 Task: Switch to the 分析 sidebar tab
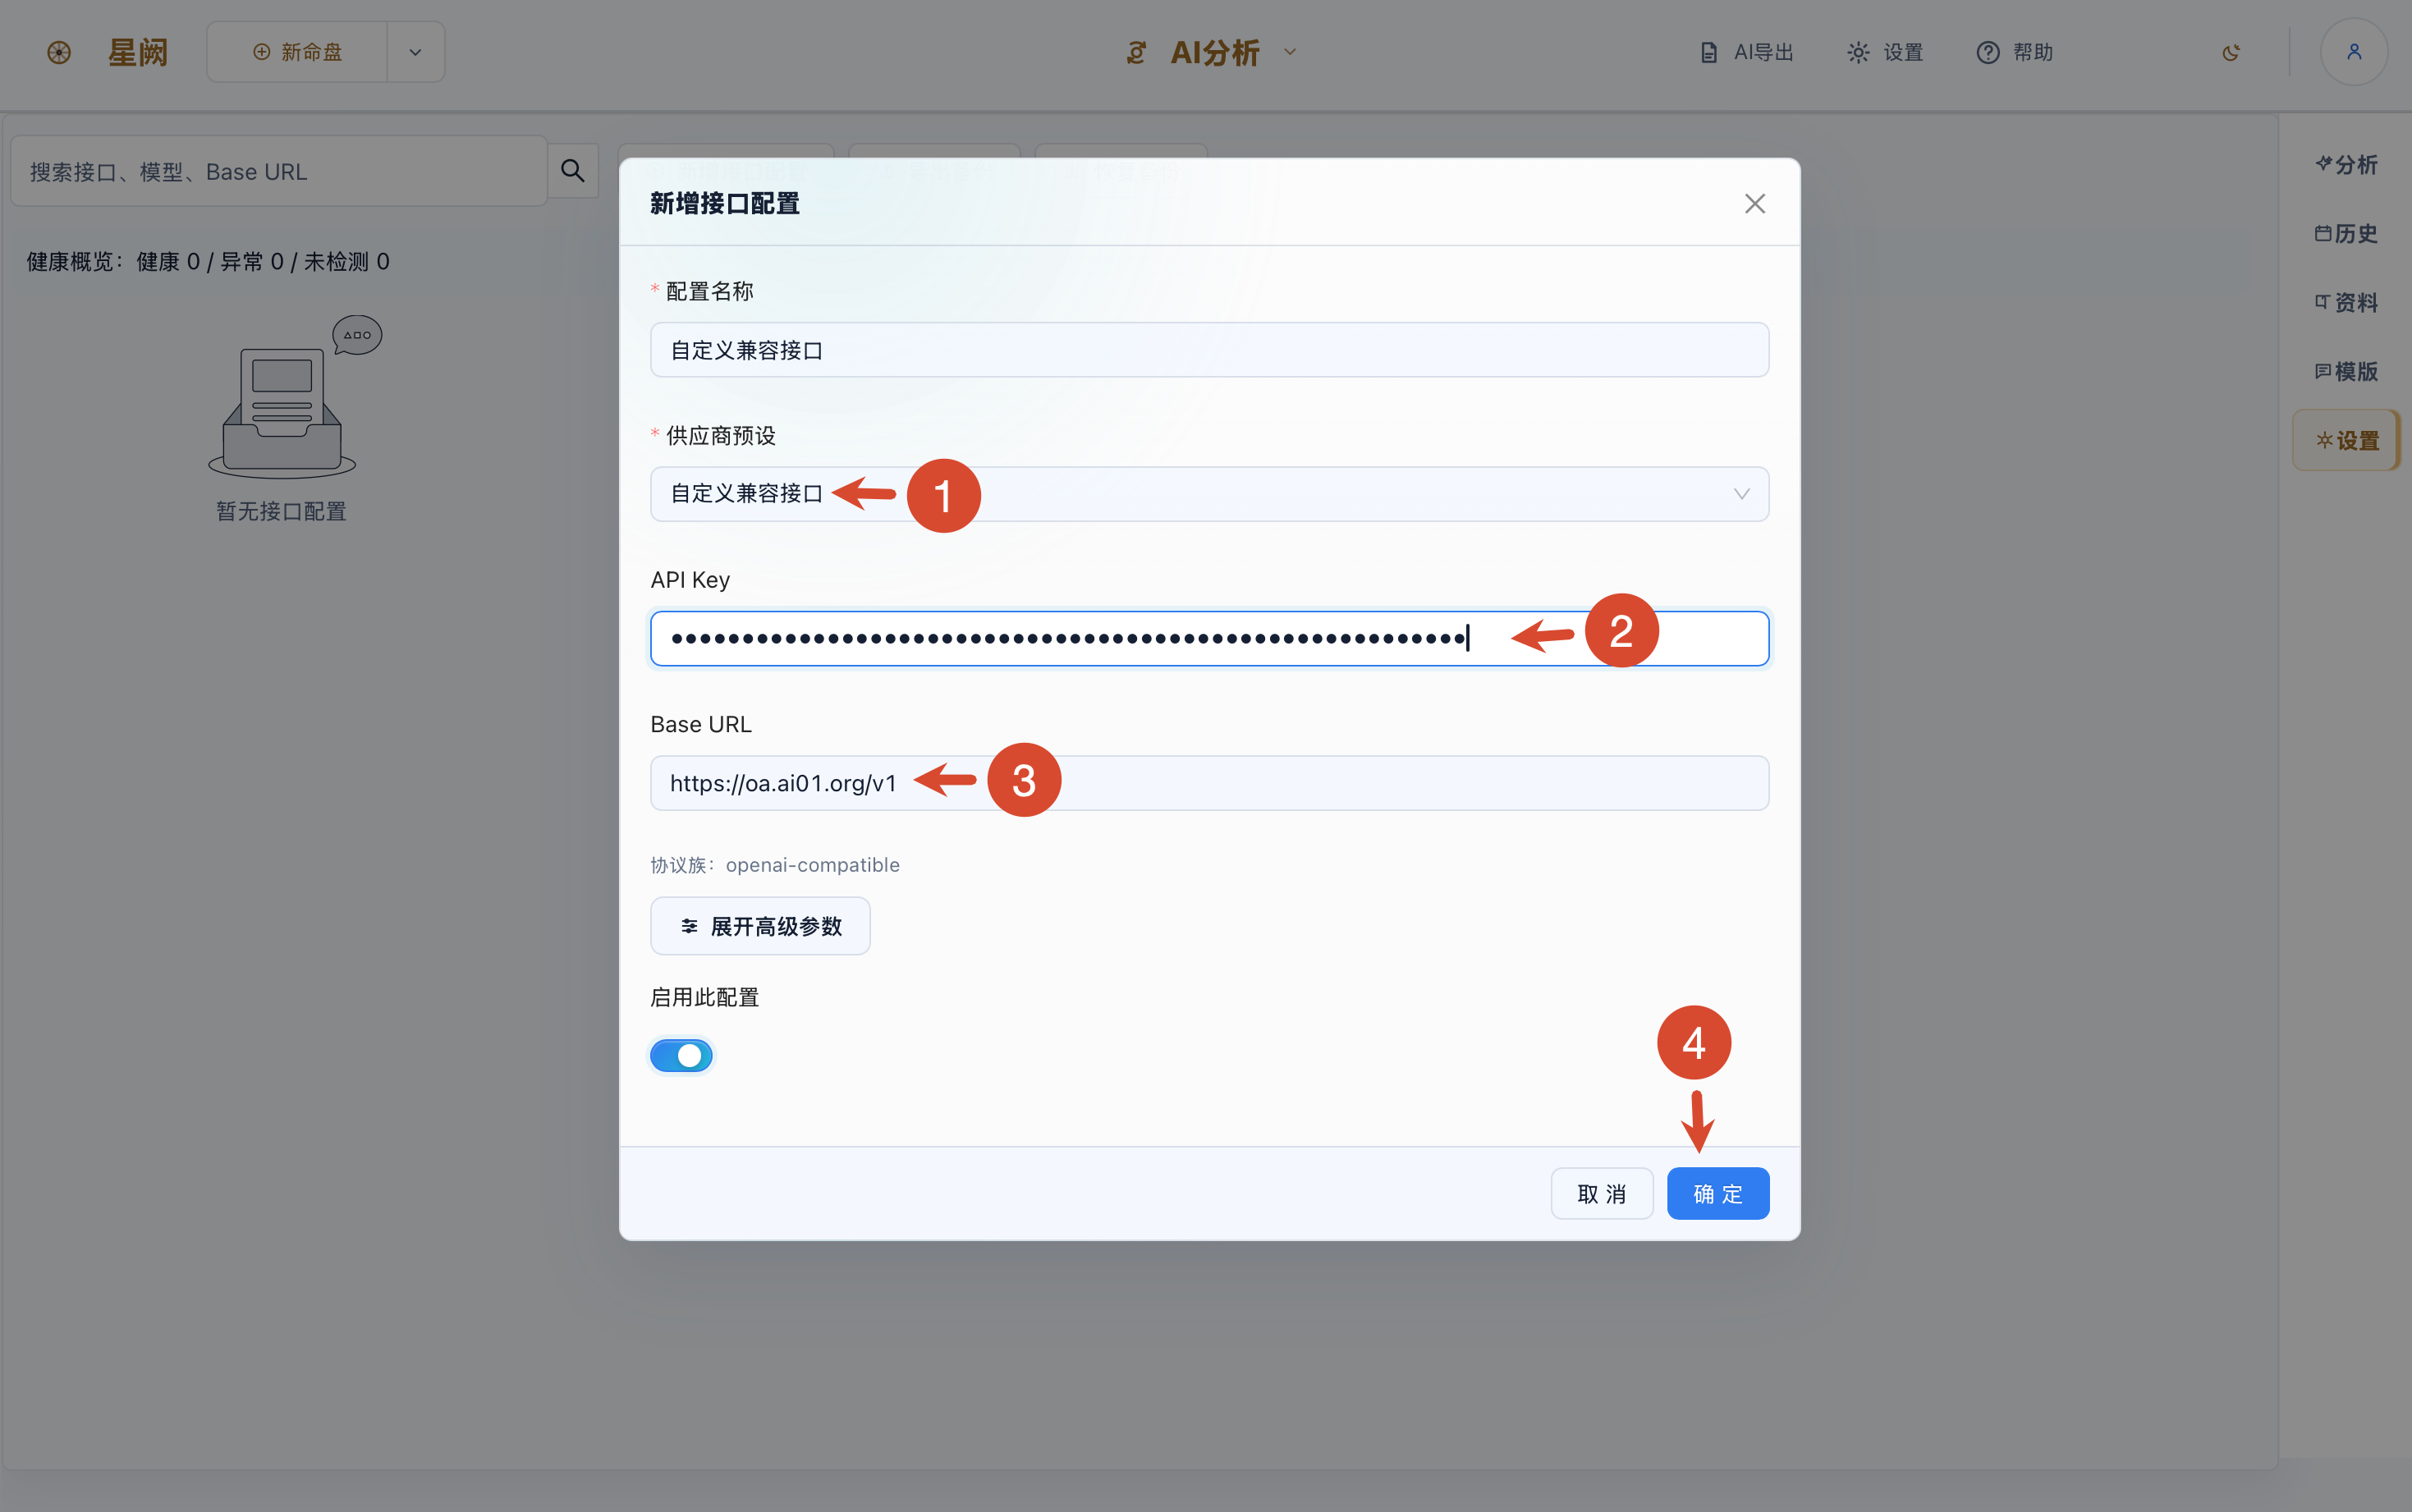pos(2346,164)
